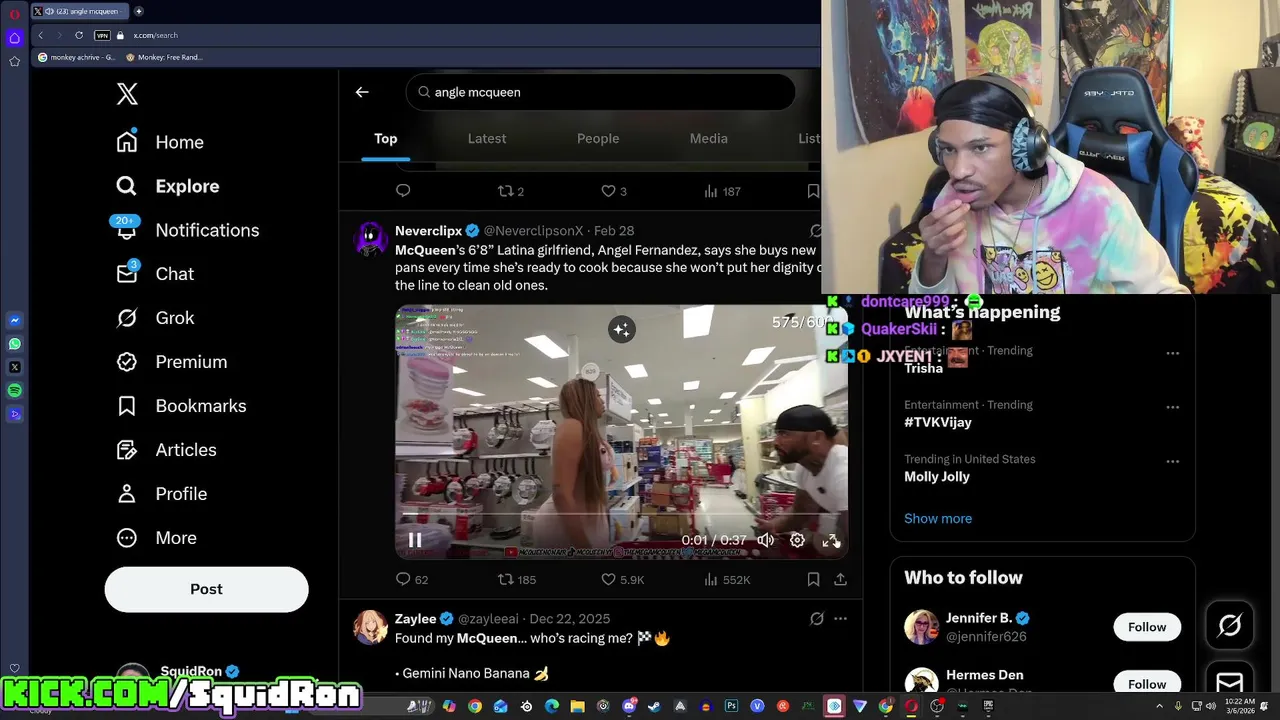Open Grok actions on Zaylee post
Screen dimensions: 1280x720
pyautogui.click(x=816, y=619)
